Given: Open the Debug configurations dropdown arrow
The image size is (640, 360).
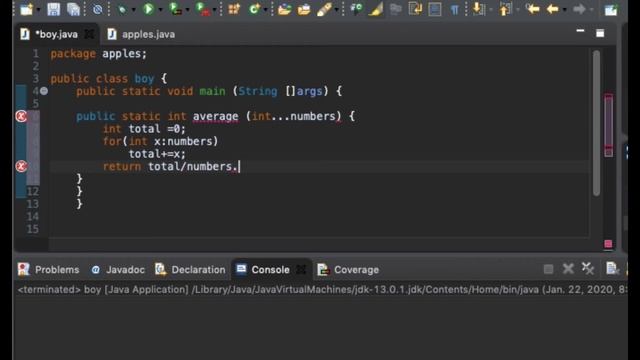Looking at the screenshot, I should [x=133, y=9].
